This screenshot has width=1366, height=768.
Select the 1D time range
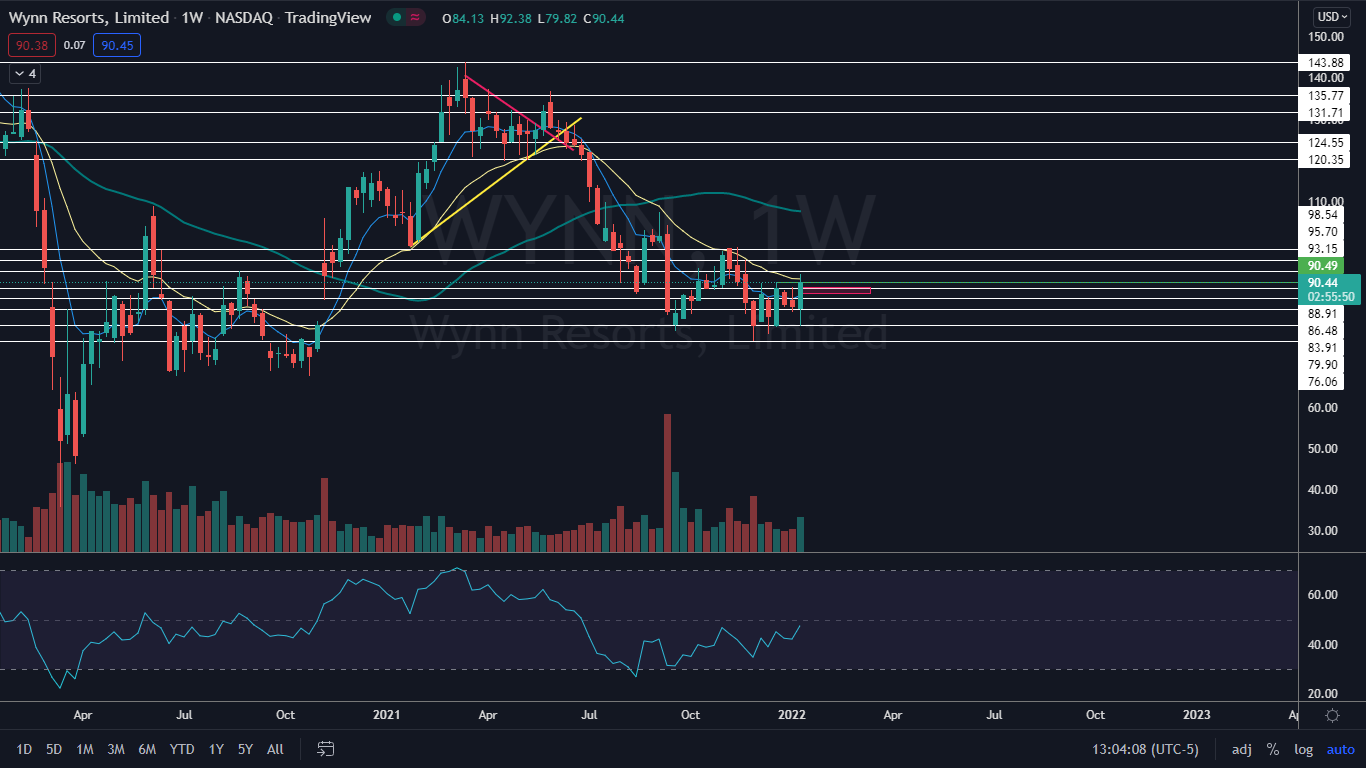[x=24, y=749]
